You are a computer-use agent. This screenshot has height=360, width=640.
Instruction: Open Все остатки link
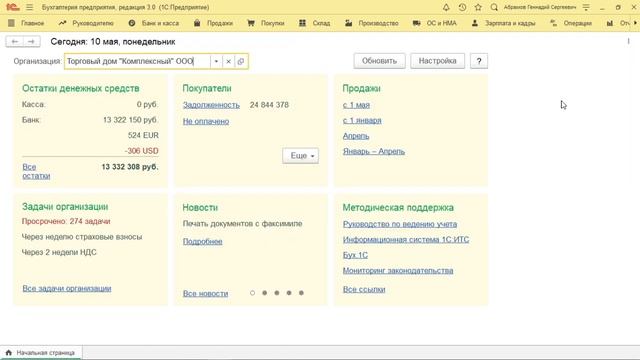(x=36, y=171)
